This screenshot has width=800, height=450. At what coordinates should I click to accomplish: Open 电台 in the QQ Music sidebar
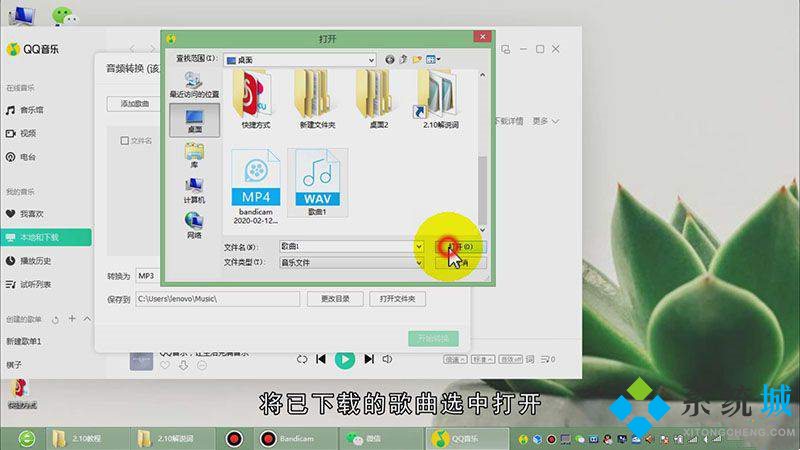pos(22,157)
